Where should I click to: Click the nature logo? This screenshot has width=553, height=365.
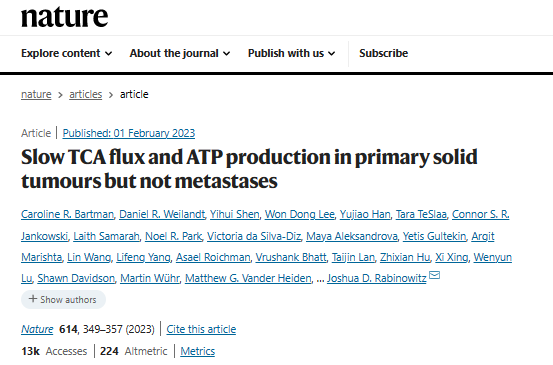[x=65, y=17]
